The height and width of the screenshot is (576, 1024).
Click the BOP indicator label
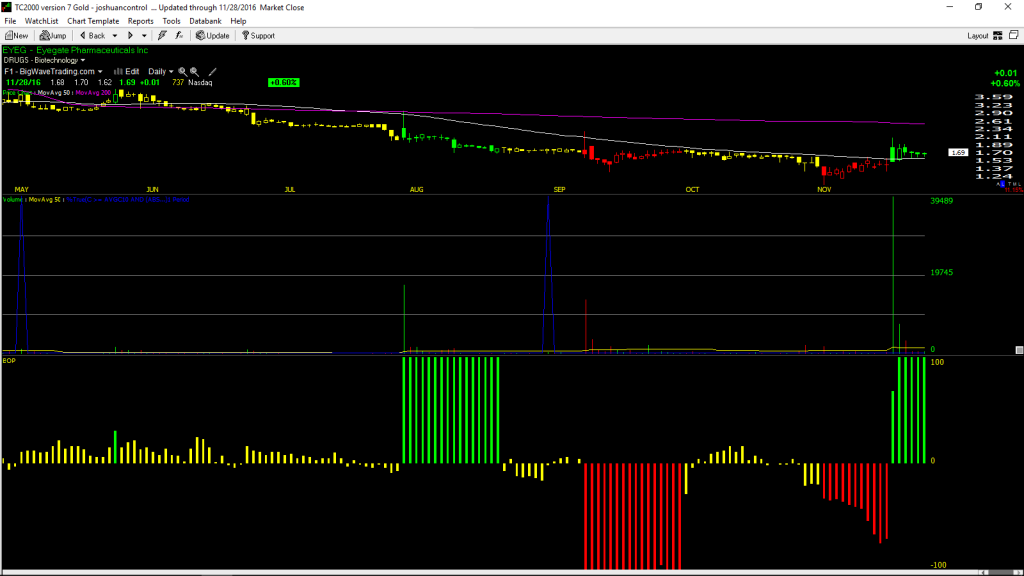click(9, 360)
